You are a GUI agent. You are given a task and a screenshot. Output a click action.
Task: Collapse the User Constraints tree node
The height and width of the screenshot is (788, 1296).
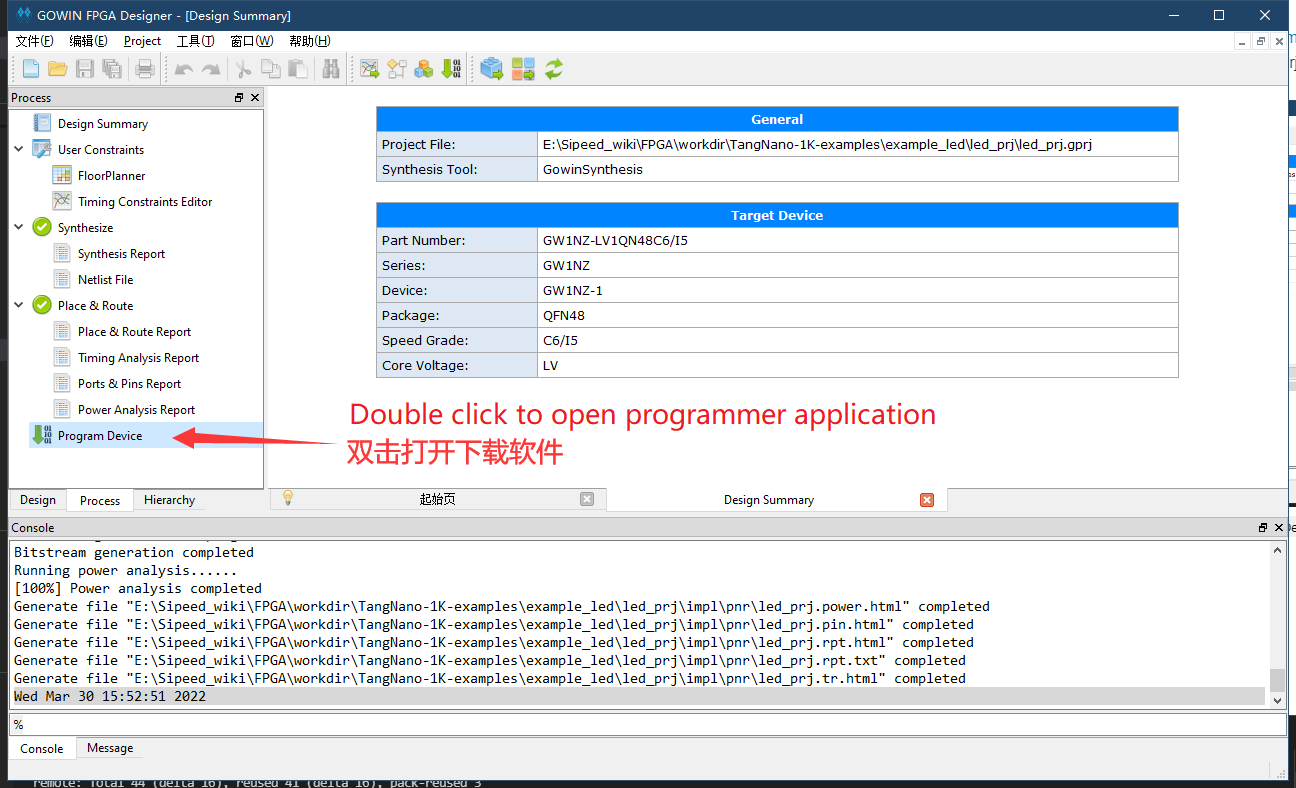click(19, 149)
